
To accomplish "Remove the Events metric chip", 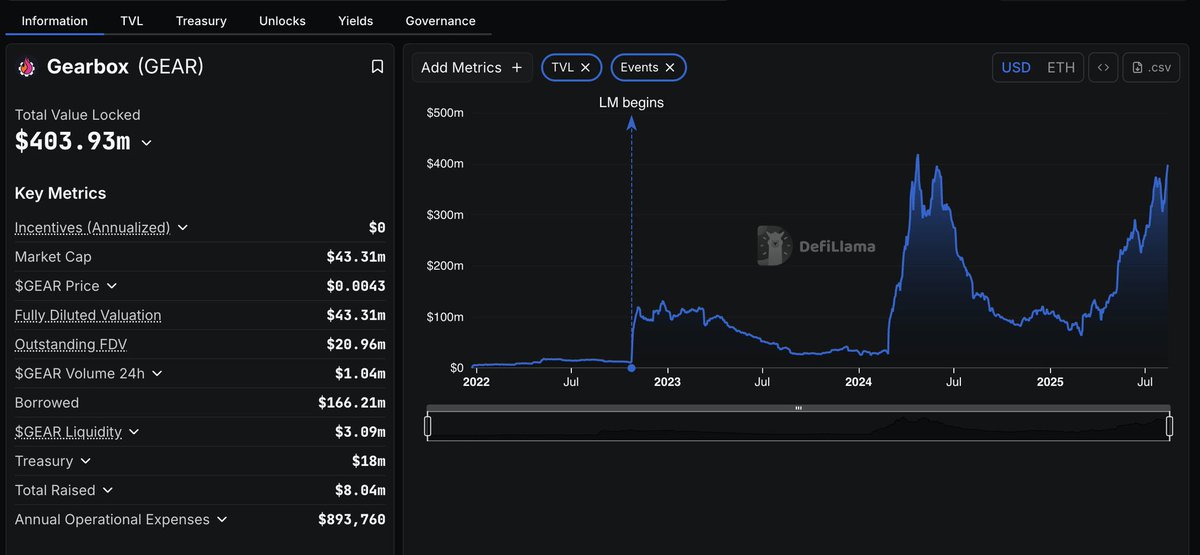I will pos(670,67).
